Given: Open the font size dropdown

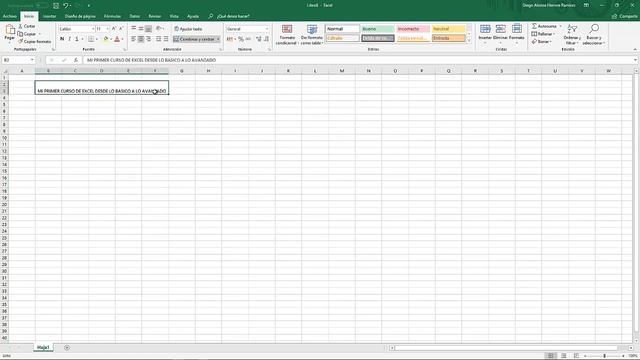Looking at the screenshot, I should [108, 29].
